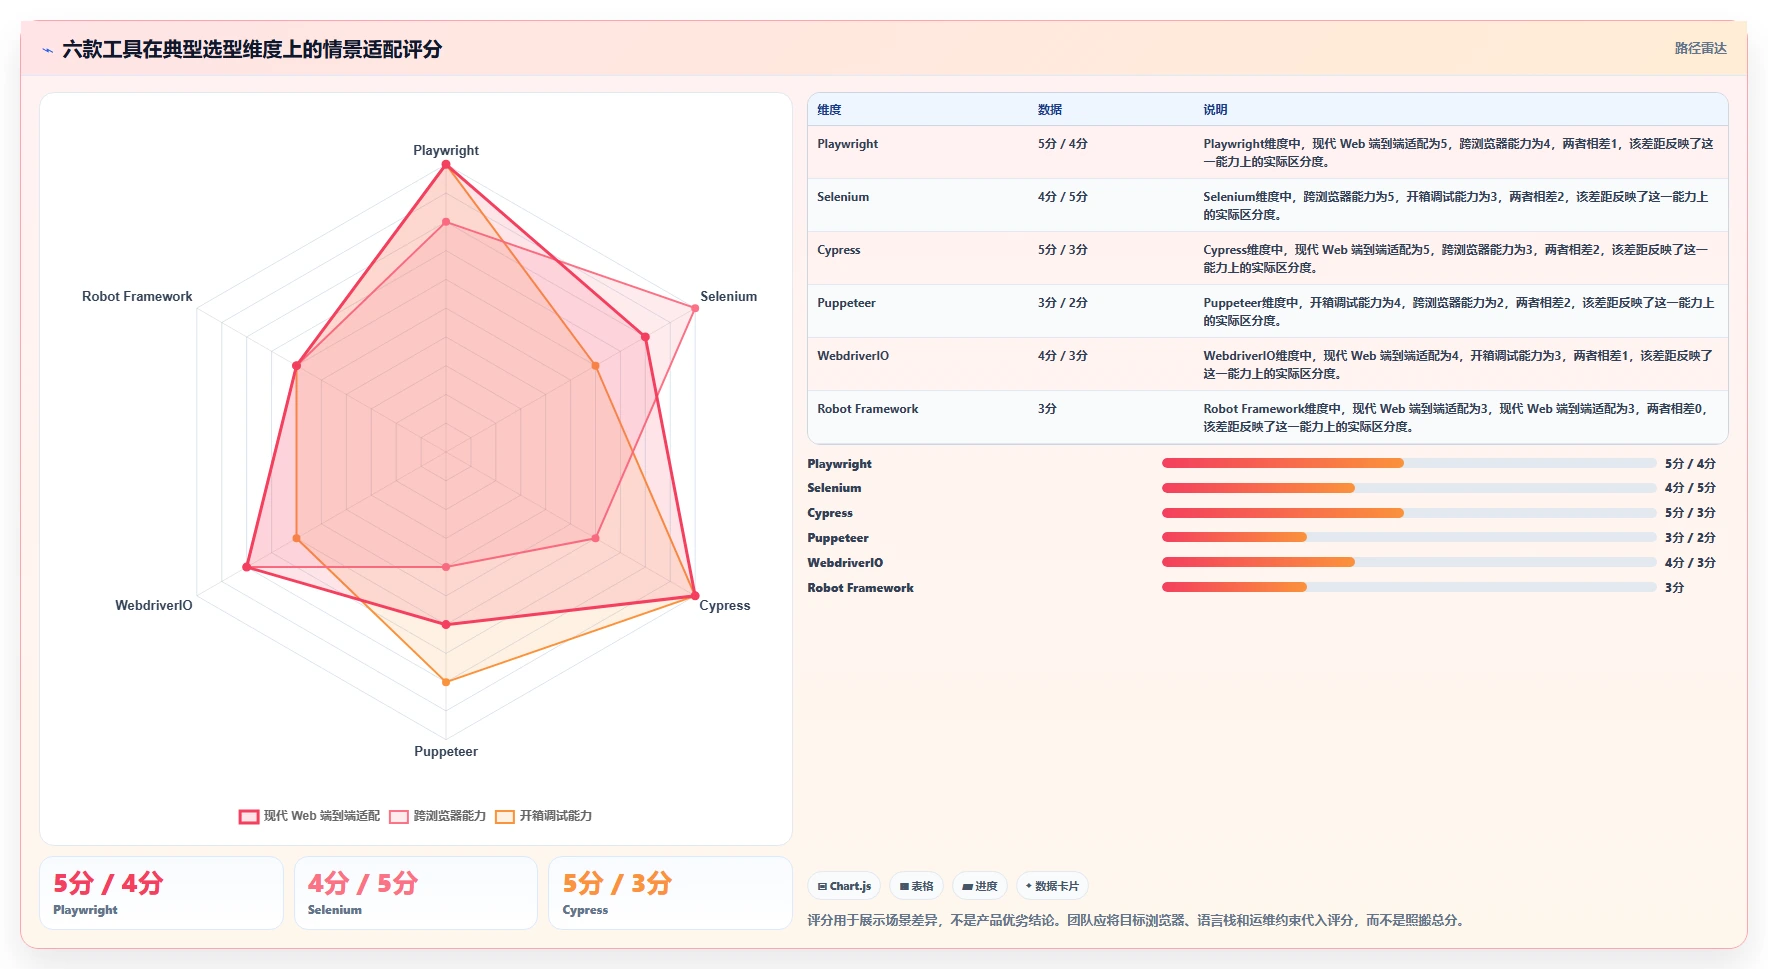This screenshot has height=969, width=1768.
Task: Click the Selenium label in the progress list
Action: click(x=834, y=488)
